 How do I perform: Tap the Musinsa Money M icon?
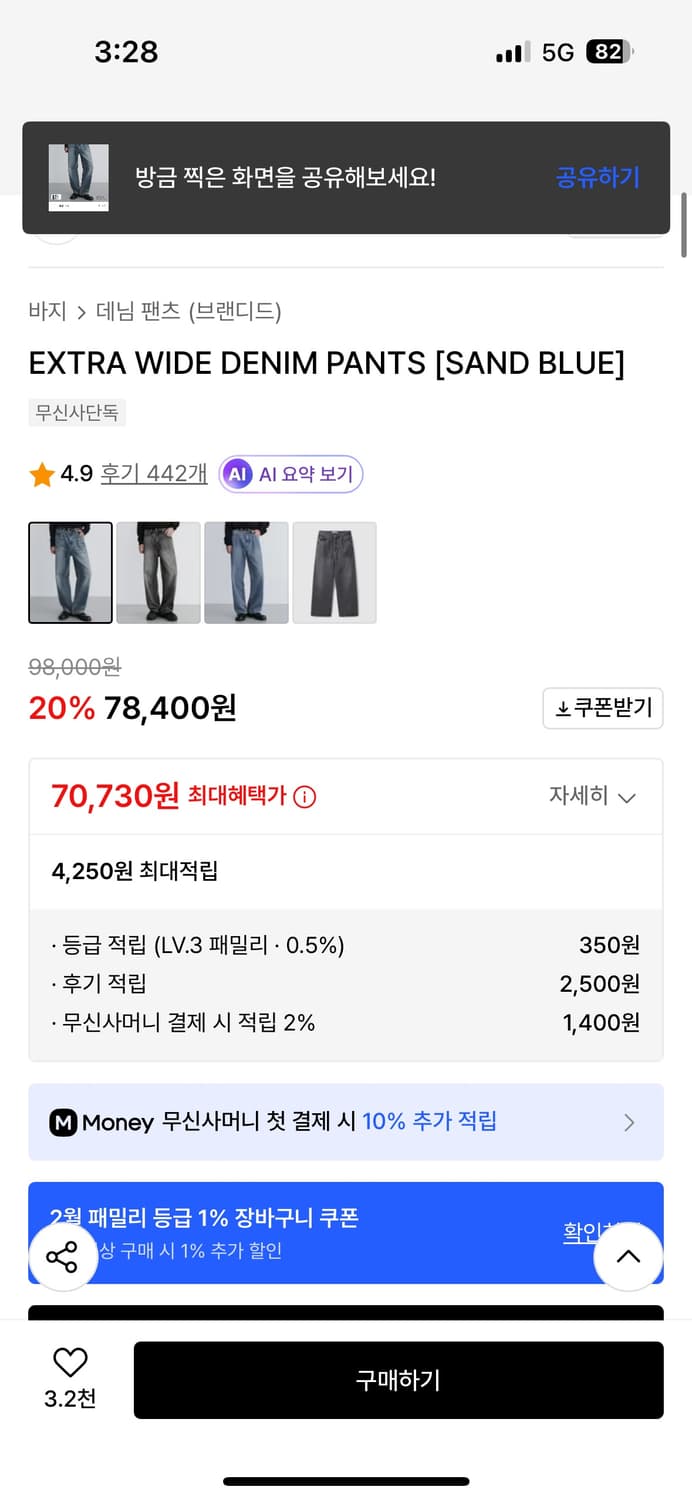point(62,1121)
